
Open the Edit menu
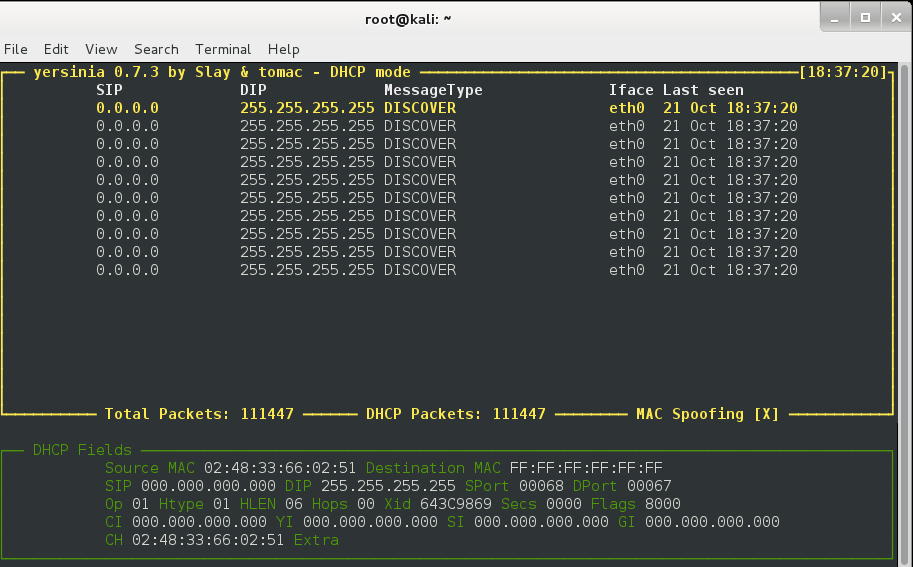click(x=56, y=49)
